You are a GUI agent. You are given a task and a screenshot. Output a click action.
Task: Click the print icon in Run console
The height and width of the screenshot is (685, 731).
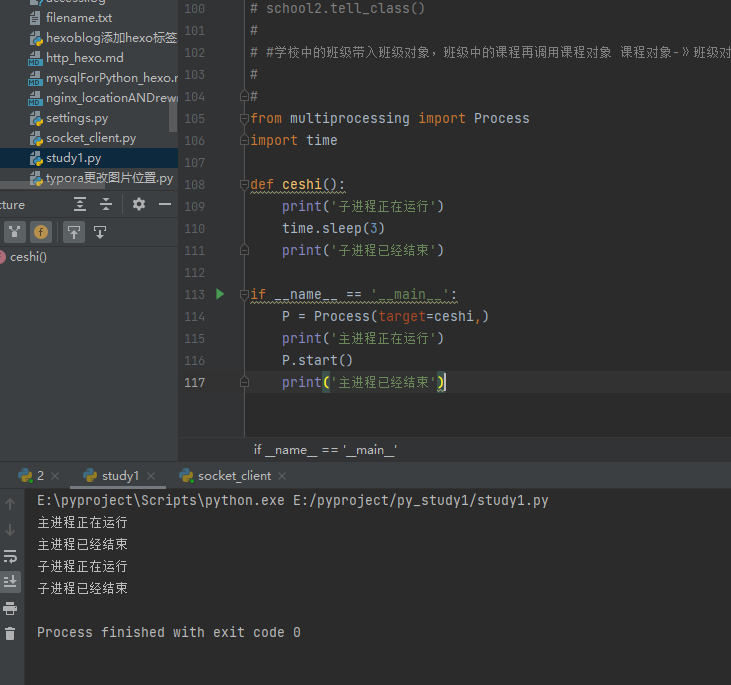[10, 608]
